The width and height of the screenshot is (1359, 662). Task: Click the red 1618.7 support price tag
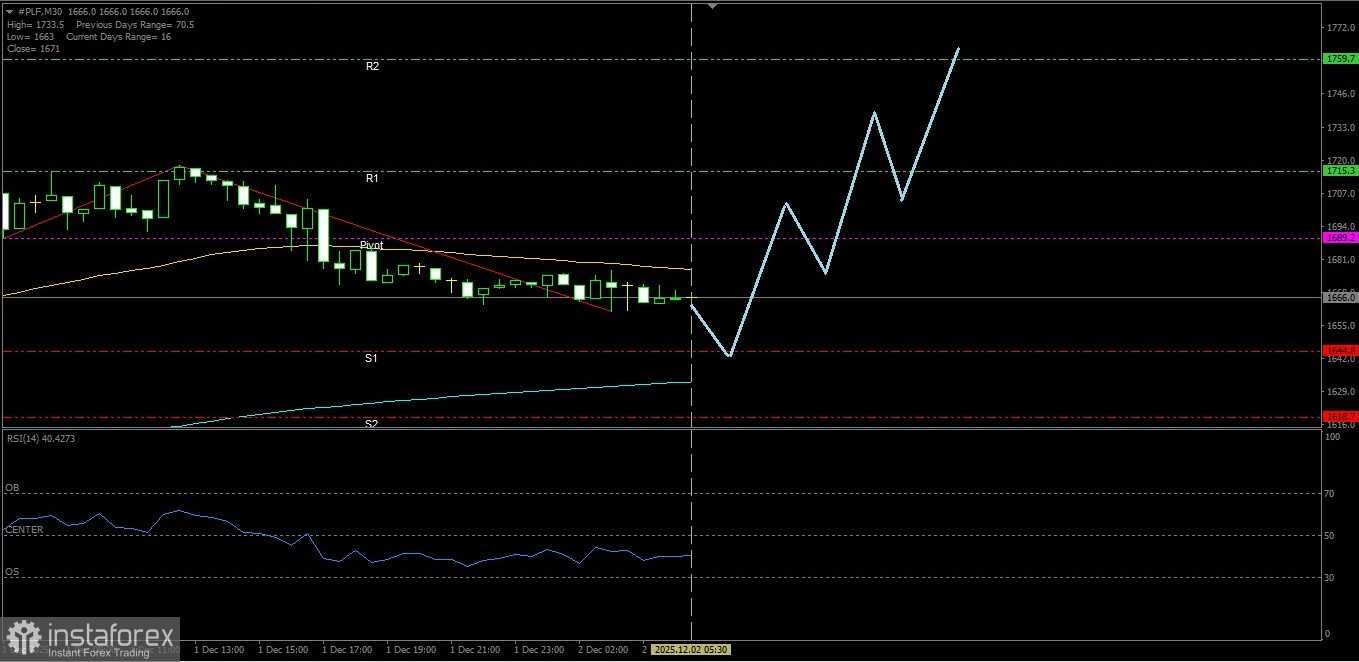[1341, 416]
